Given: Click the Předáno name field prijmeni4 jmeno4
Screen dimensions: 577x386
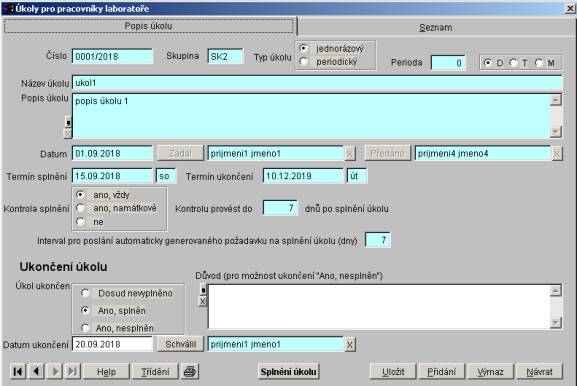Looking at the screenshot, I should pyautogui.click(x=483, y=153).
